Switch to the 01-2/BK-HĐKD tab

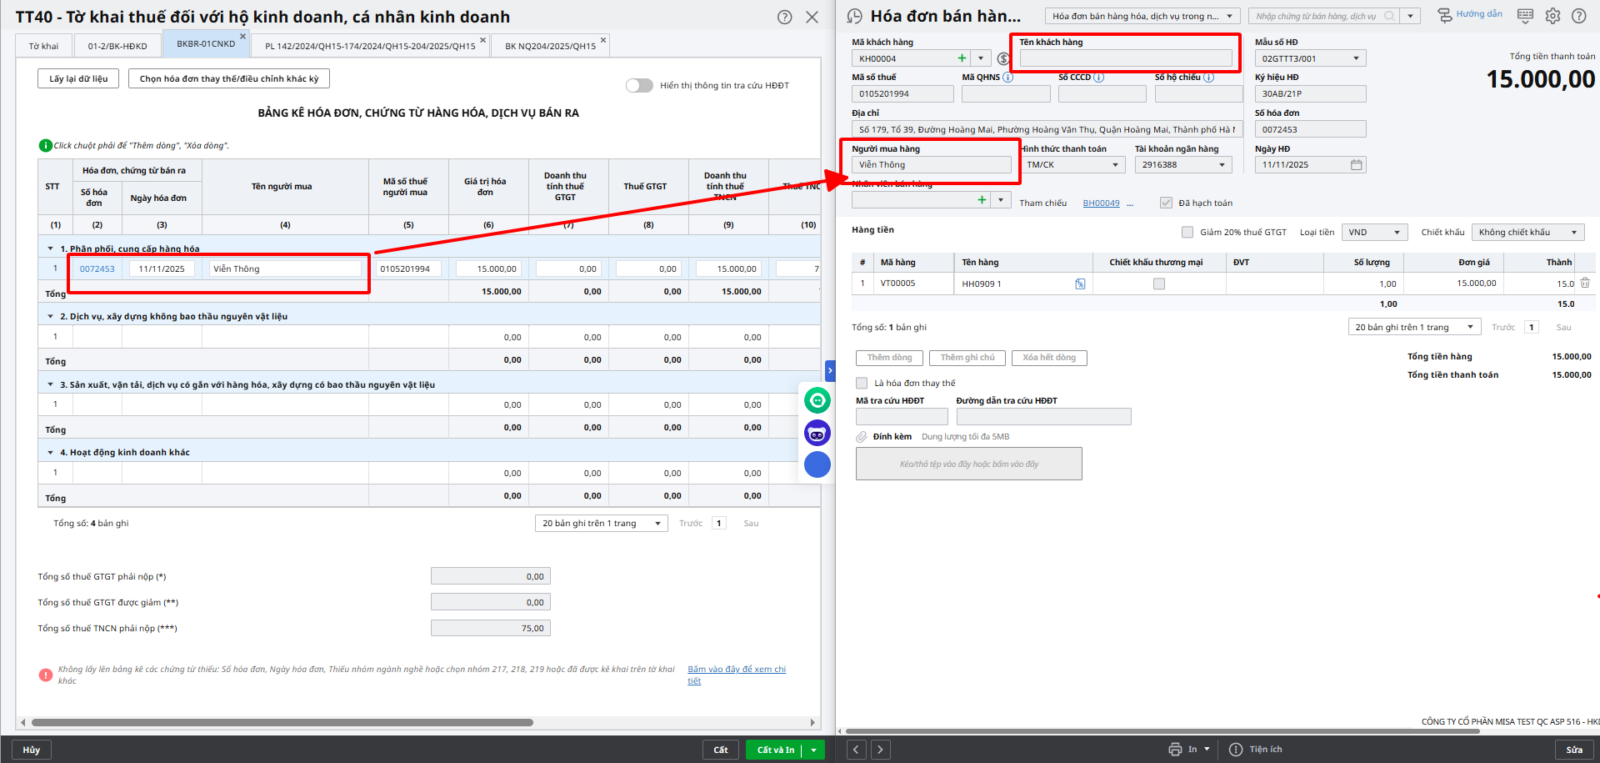[x=117, y=46]
